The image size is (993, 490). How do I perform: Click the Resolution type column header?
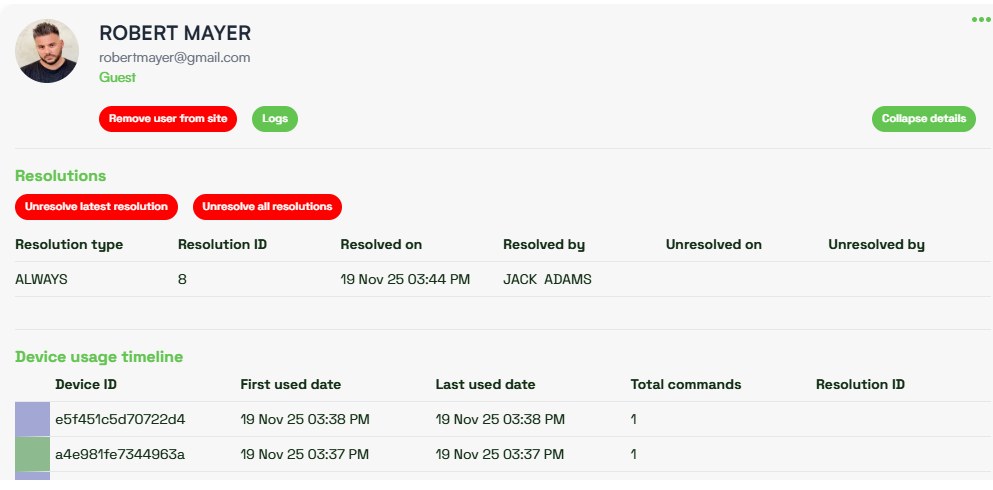click(x=69, y=245)
